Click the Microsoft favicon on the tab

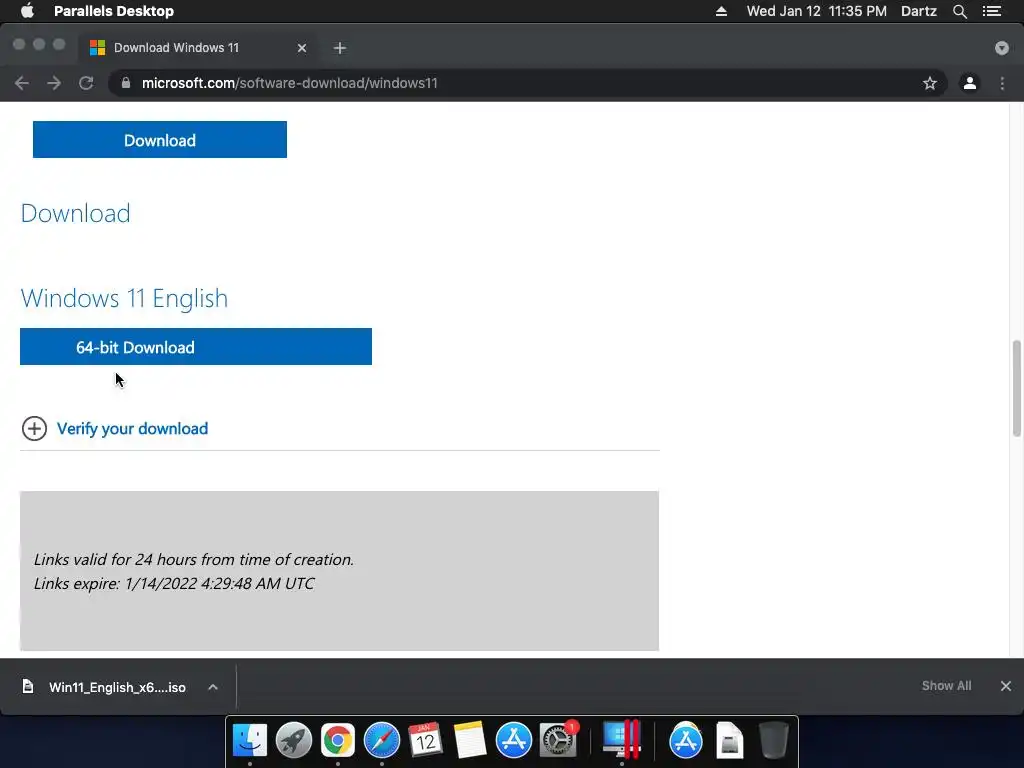97,48
